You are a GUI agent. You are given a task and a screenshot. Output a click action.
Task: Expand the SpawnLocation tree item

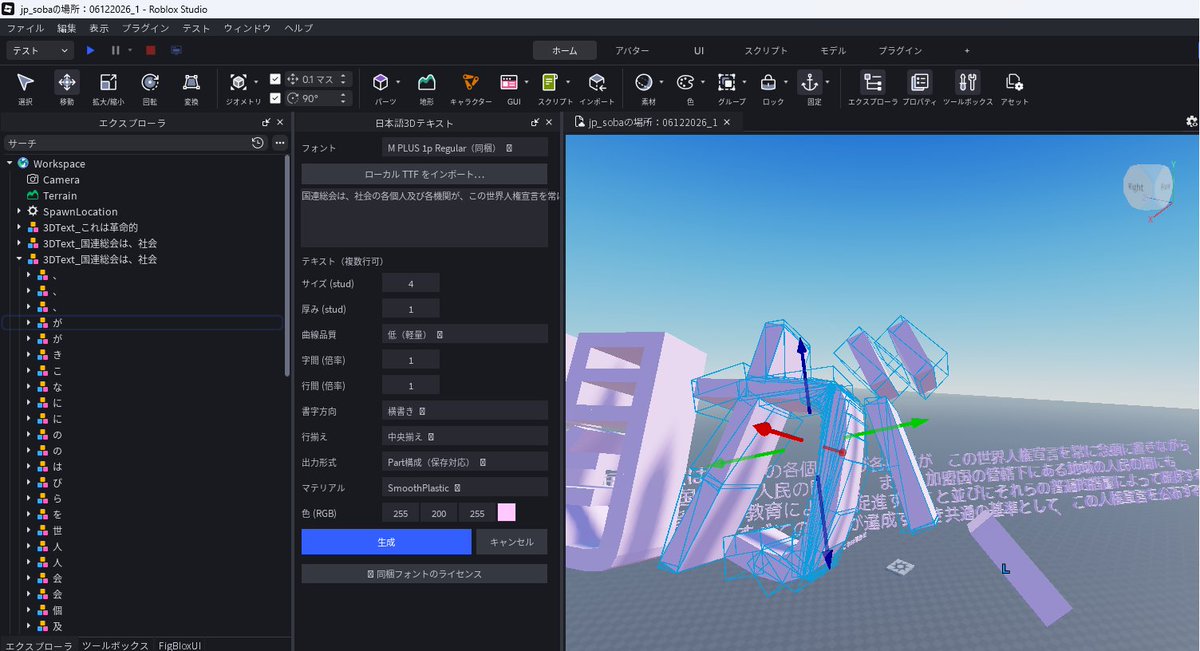(x=19, y=211)
